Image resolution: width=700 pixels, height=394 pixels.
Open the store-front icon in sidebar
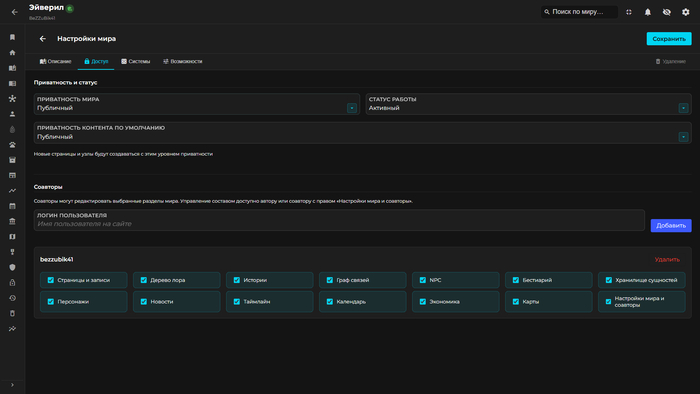pyautogui.click(x=12, y=160)
